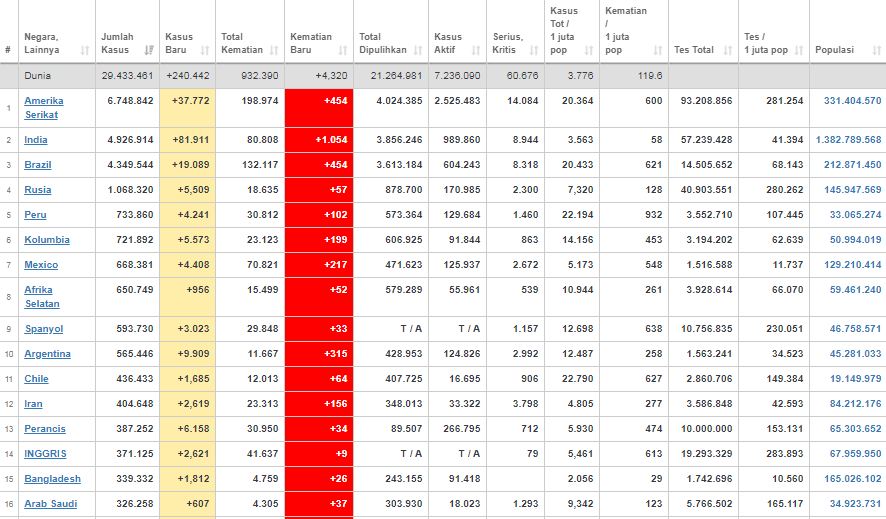Select world total cases 29.433.461
This screenshot has width=886, height=519.
127,76
